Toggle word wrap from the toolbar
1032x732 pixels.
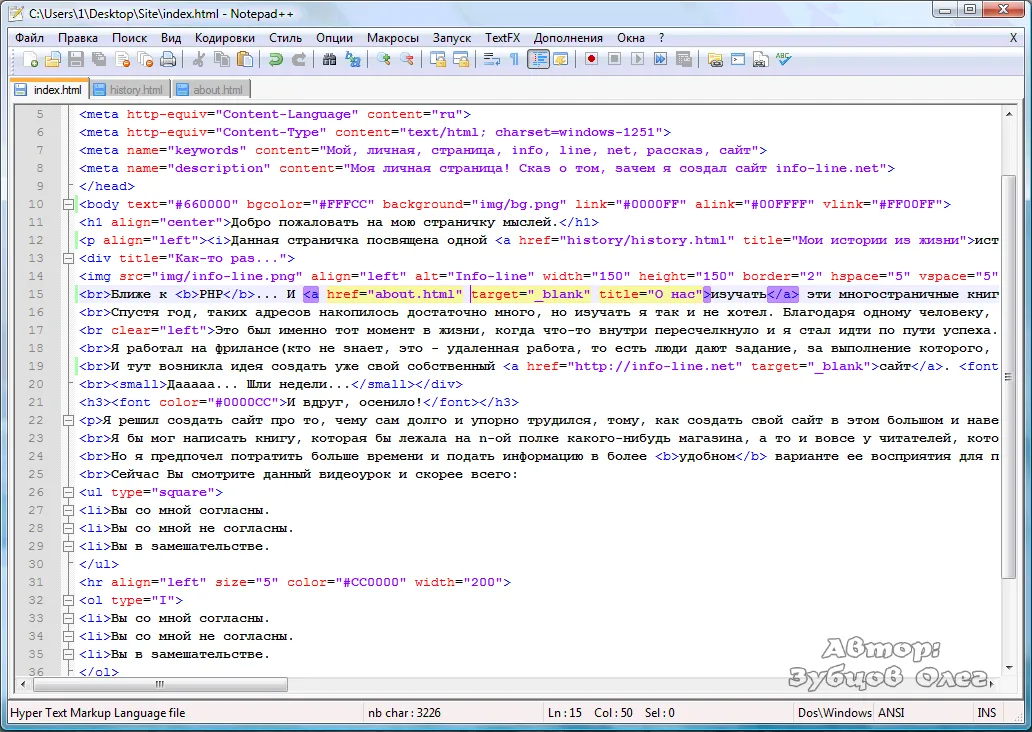pyautogui.click(x=492, y=60)
